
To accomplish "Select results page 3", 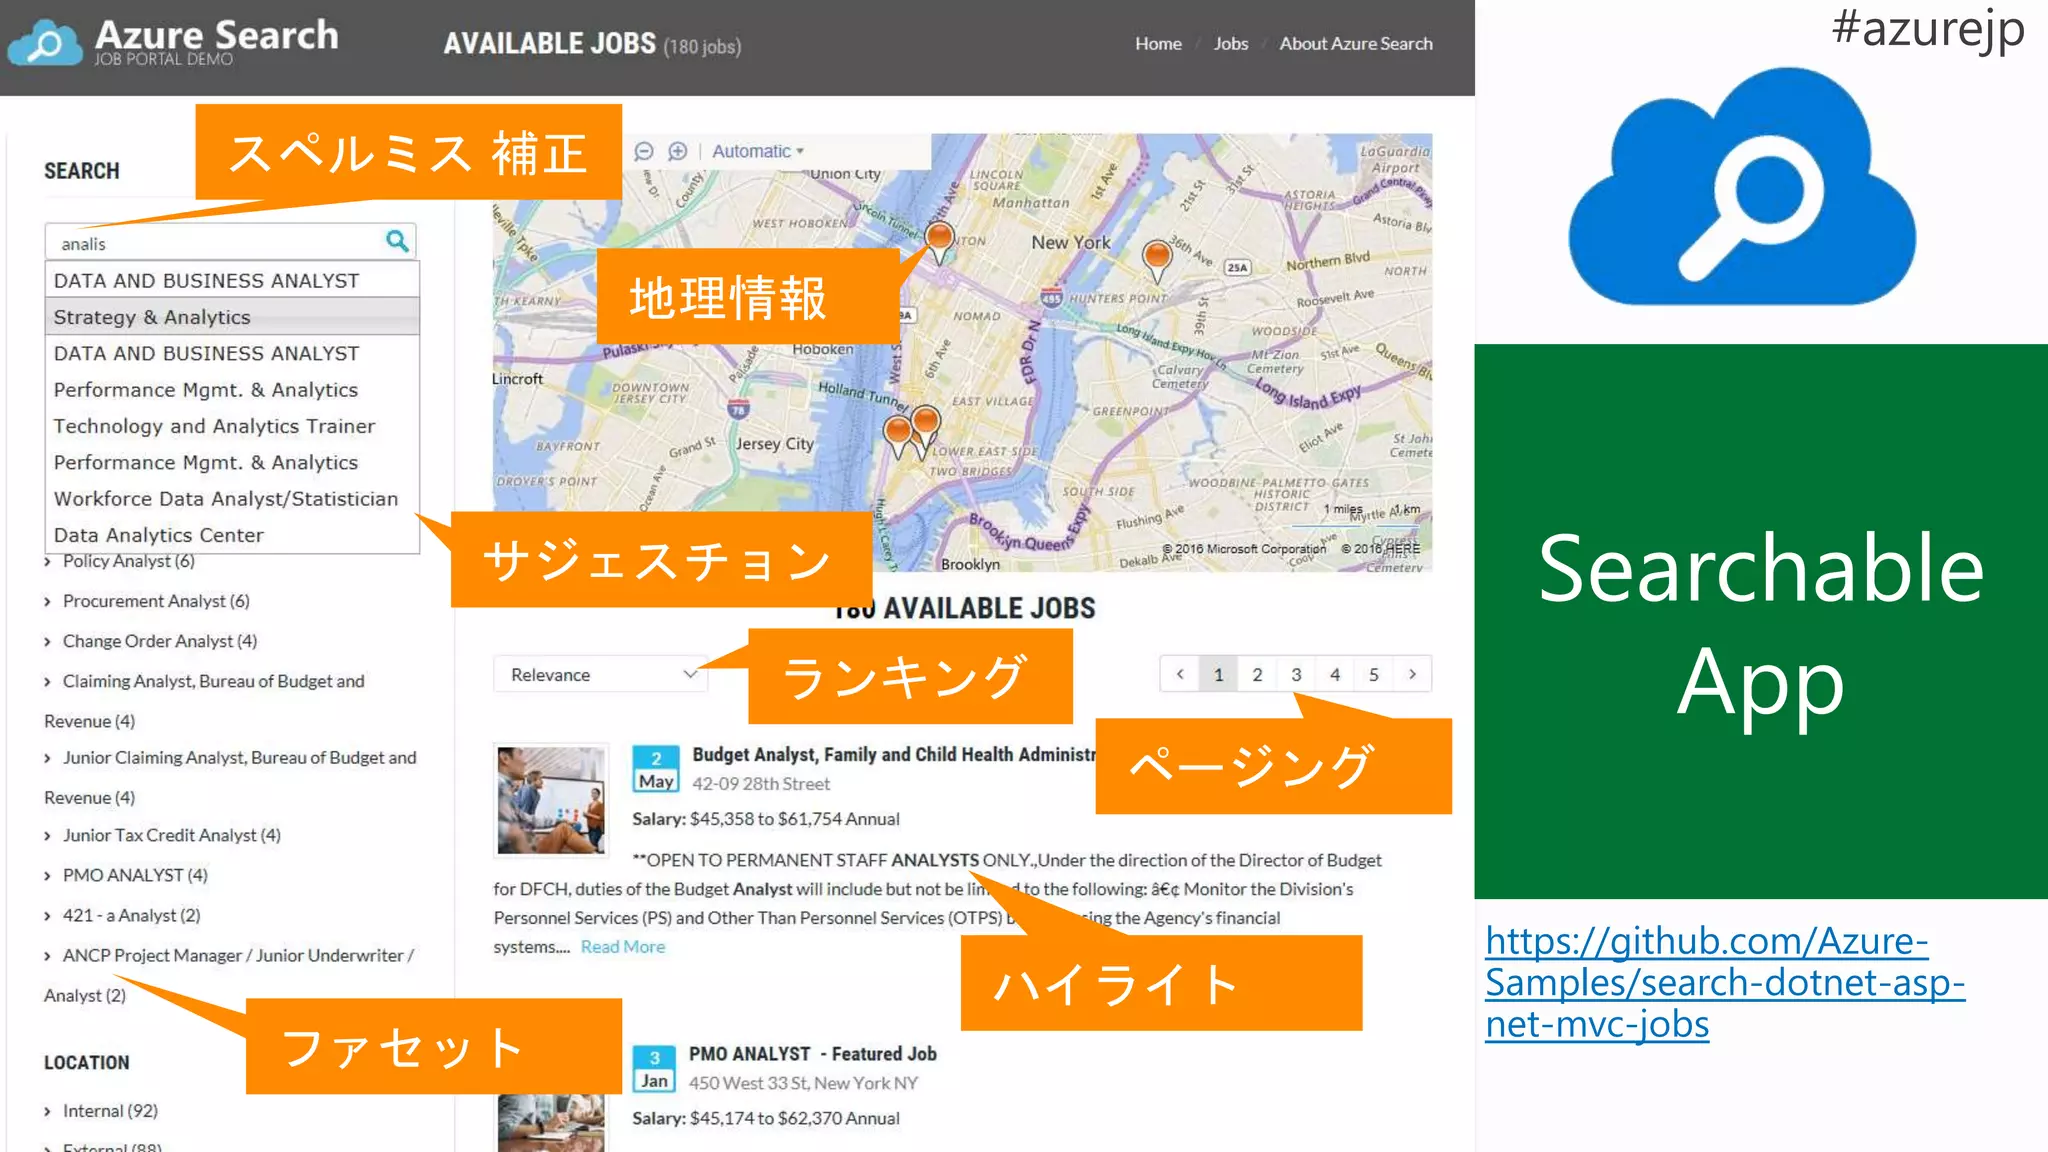I will pyautogui.click(x=1296, y=674).
